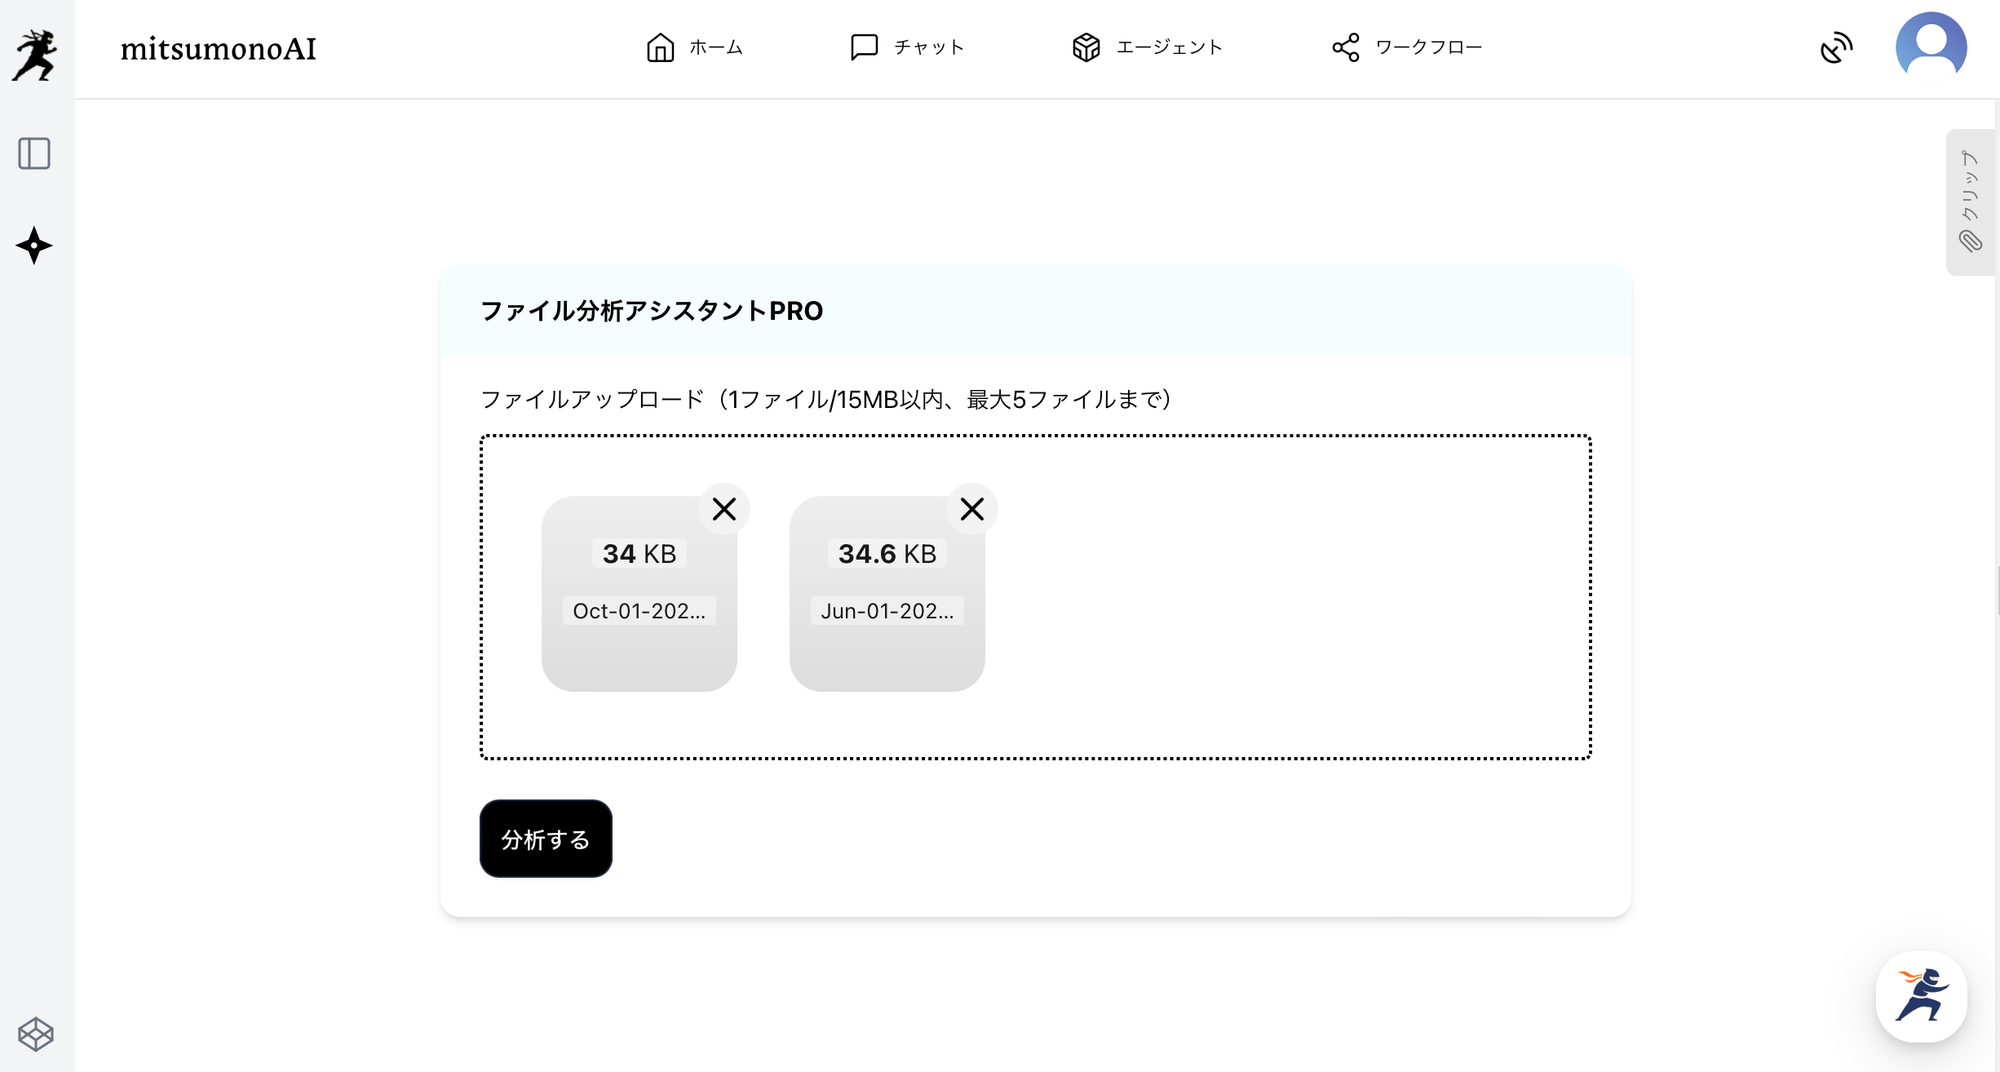
Task: Open the cube wireframe icon at bottom left
Action: click(x=35, y=1034)
